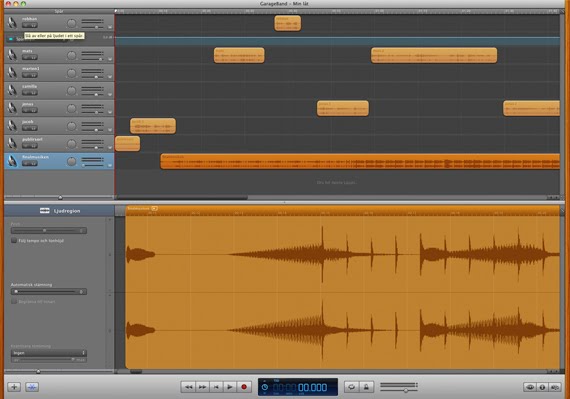Click the jonas track instrument icon
Image resolution: width=570 pixels, height=399 pixels.
[12, 108]
